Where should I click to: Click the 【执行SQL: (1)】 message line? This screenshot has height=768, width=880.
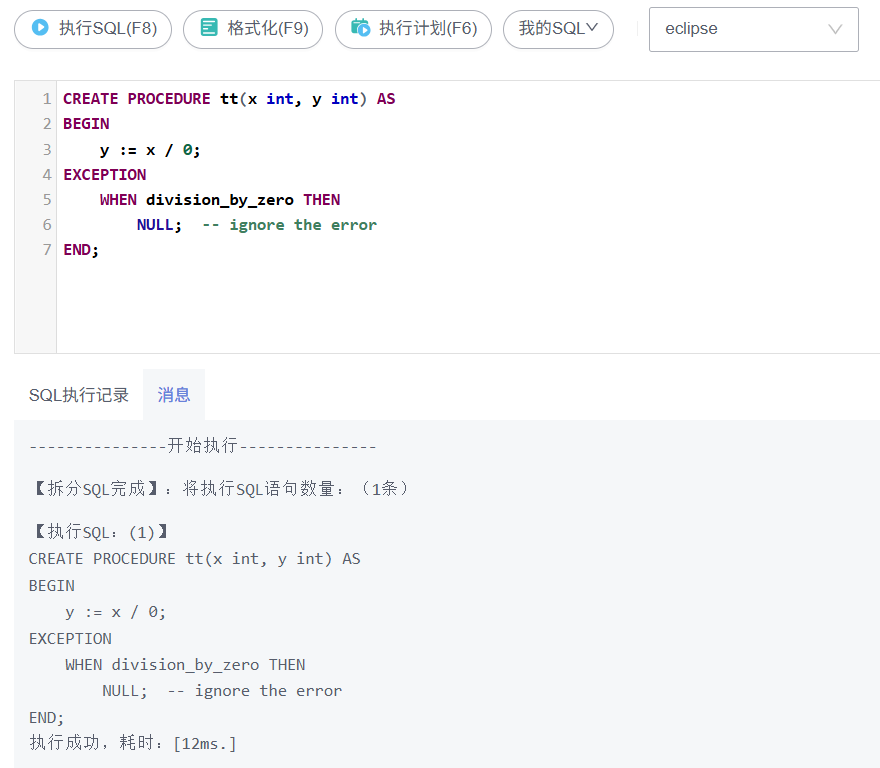[99, 532]
